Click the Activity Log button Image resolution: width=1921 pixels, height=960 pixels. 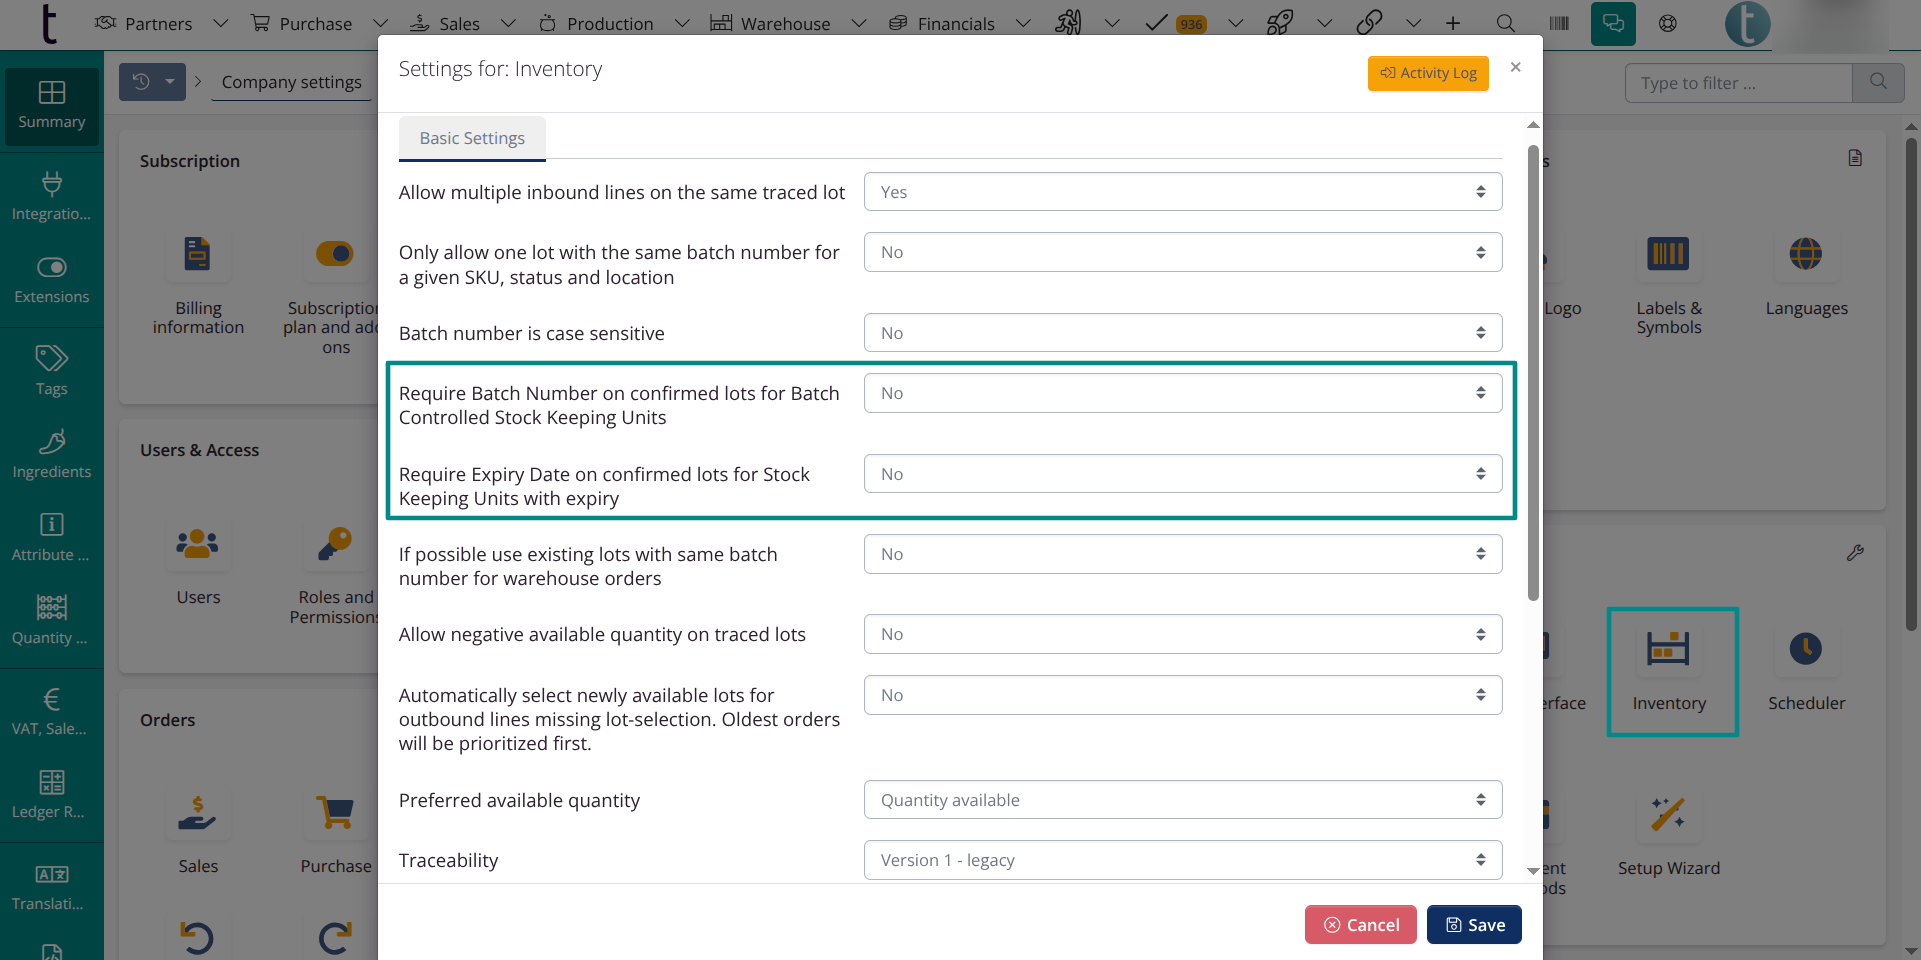[x=1428, y=73]
